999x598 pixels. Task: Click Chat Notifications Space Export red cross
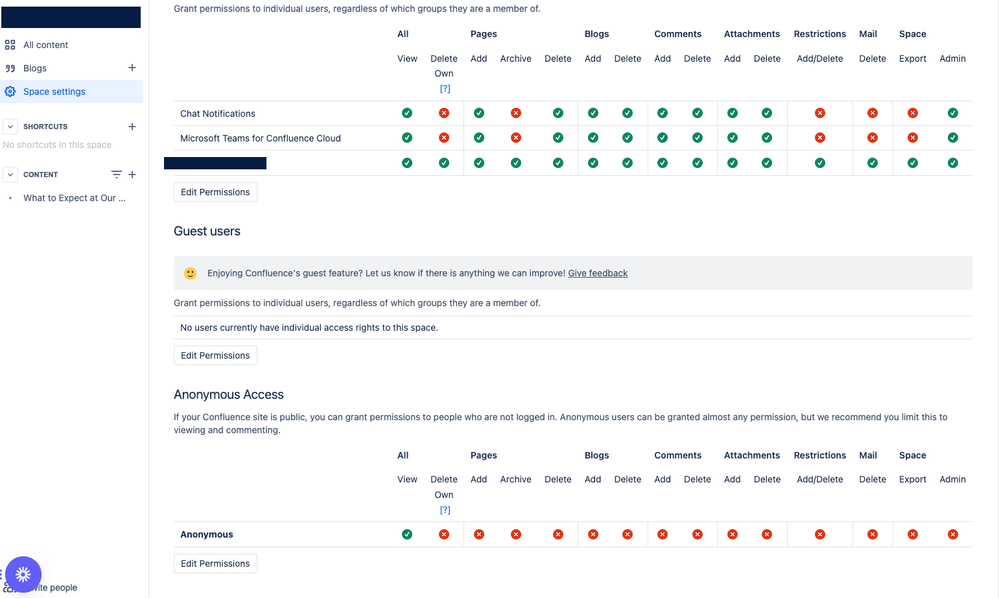pos(913,113)
